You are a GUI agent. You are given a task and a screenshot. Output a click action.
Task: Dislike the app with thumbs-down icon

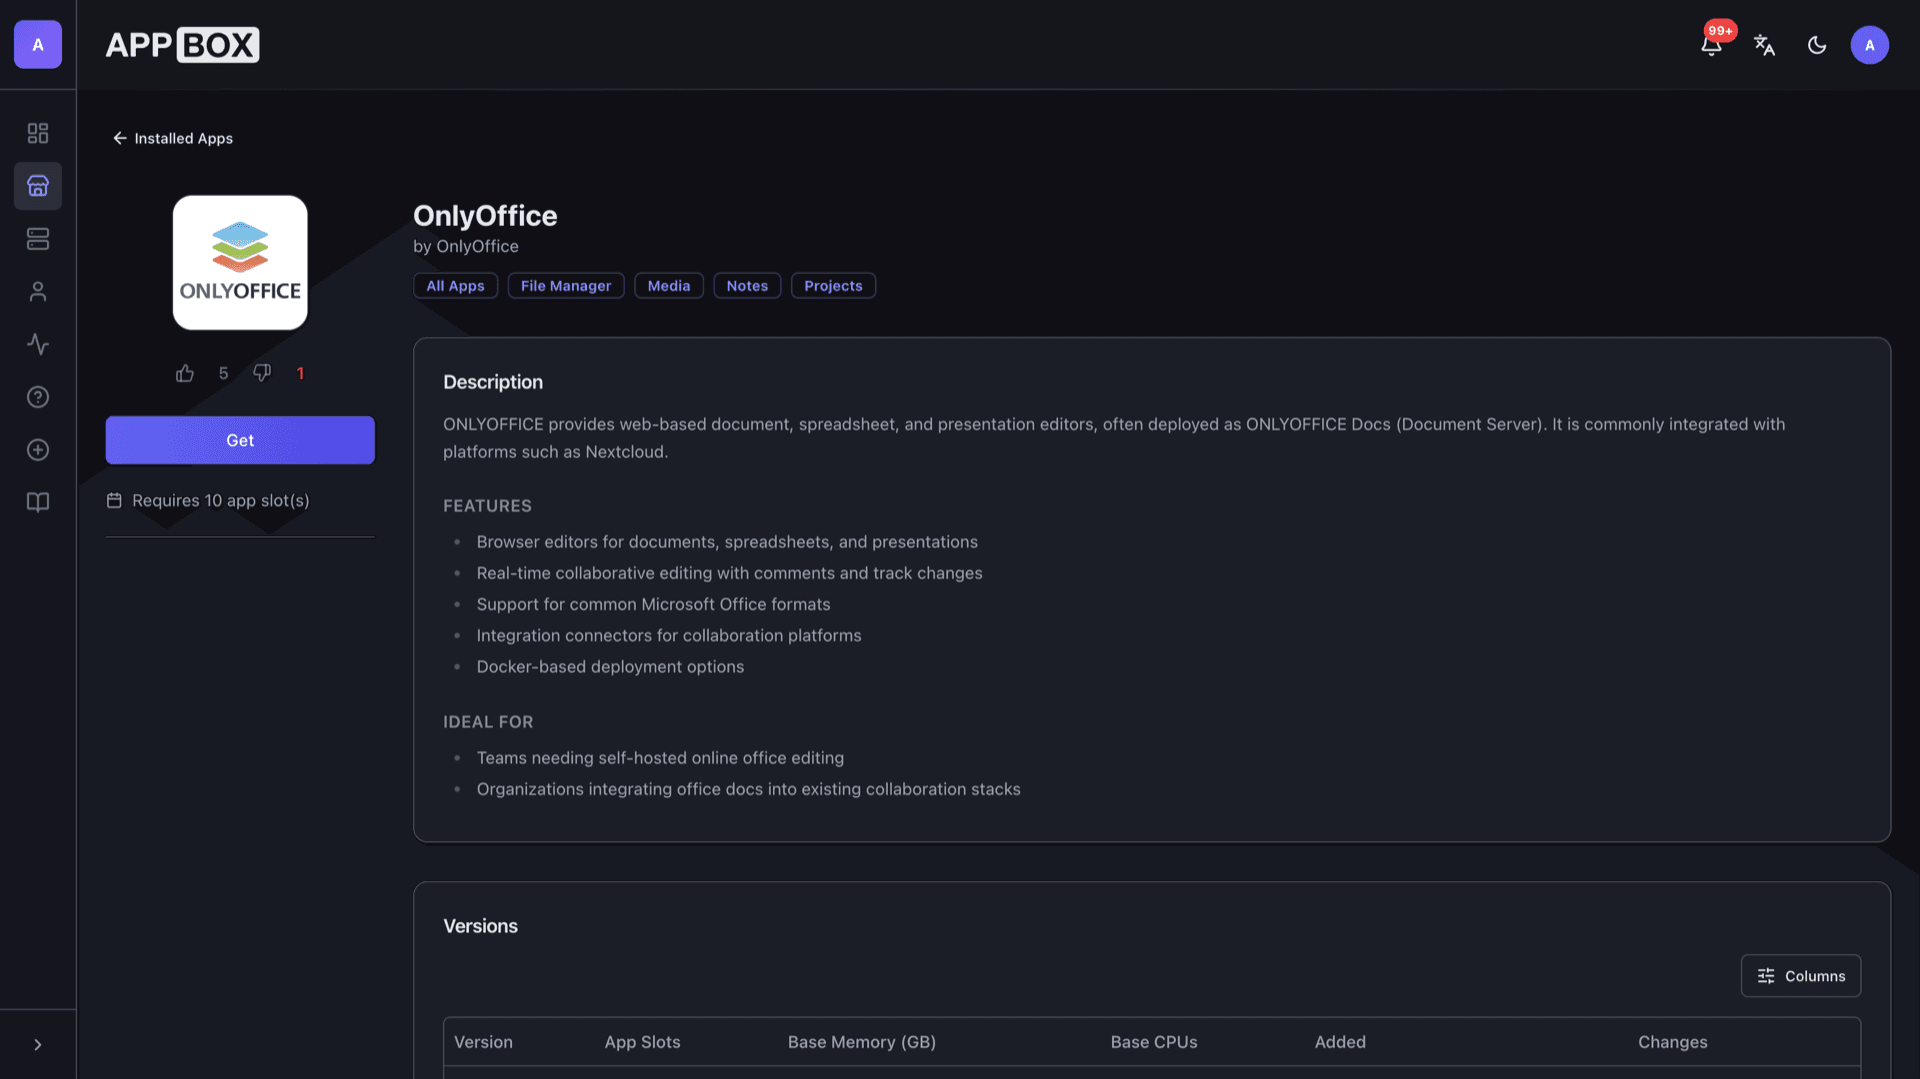(262, 373)
